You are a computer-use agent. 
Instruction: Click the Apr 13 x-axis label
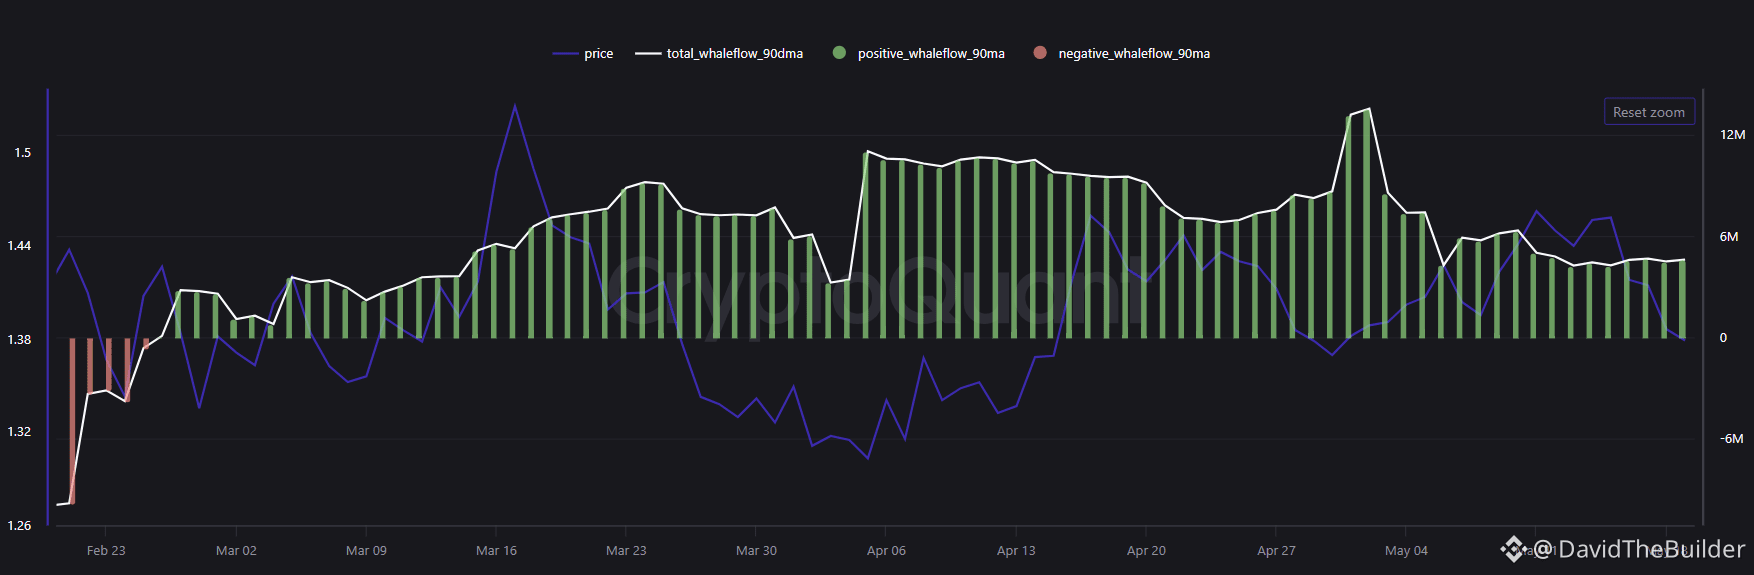[1016, 551]
